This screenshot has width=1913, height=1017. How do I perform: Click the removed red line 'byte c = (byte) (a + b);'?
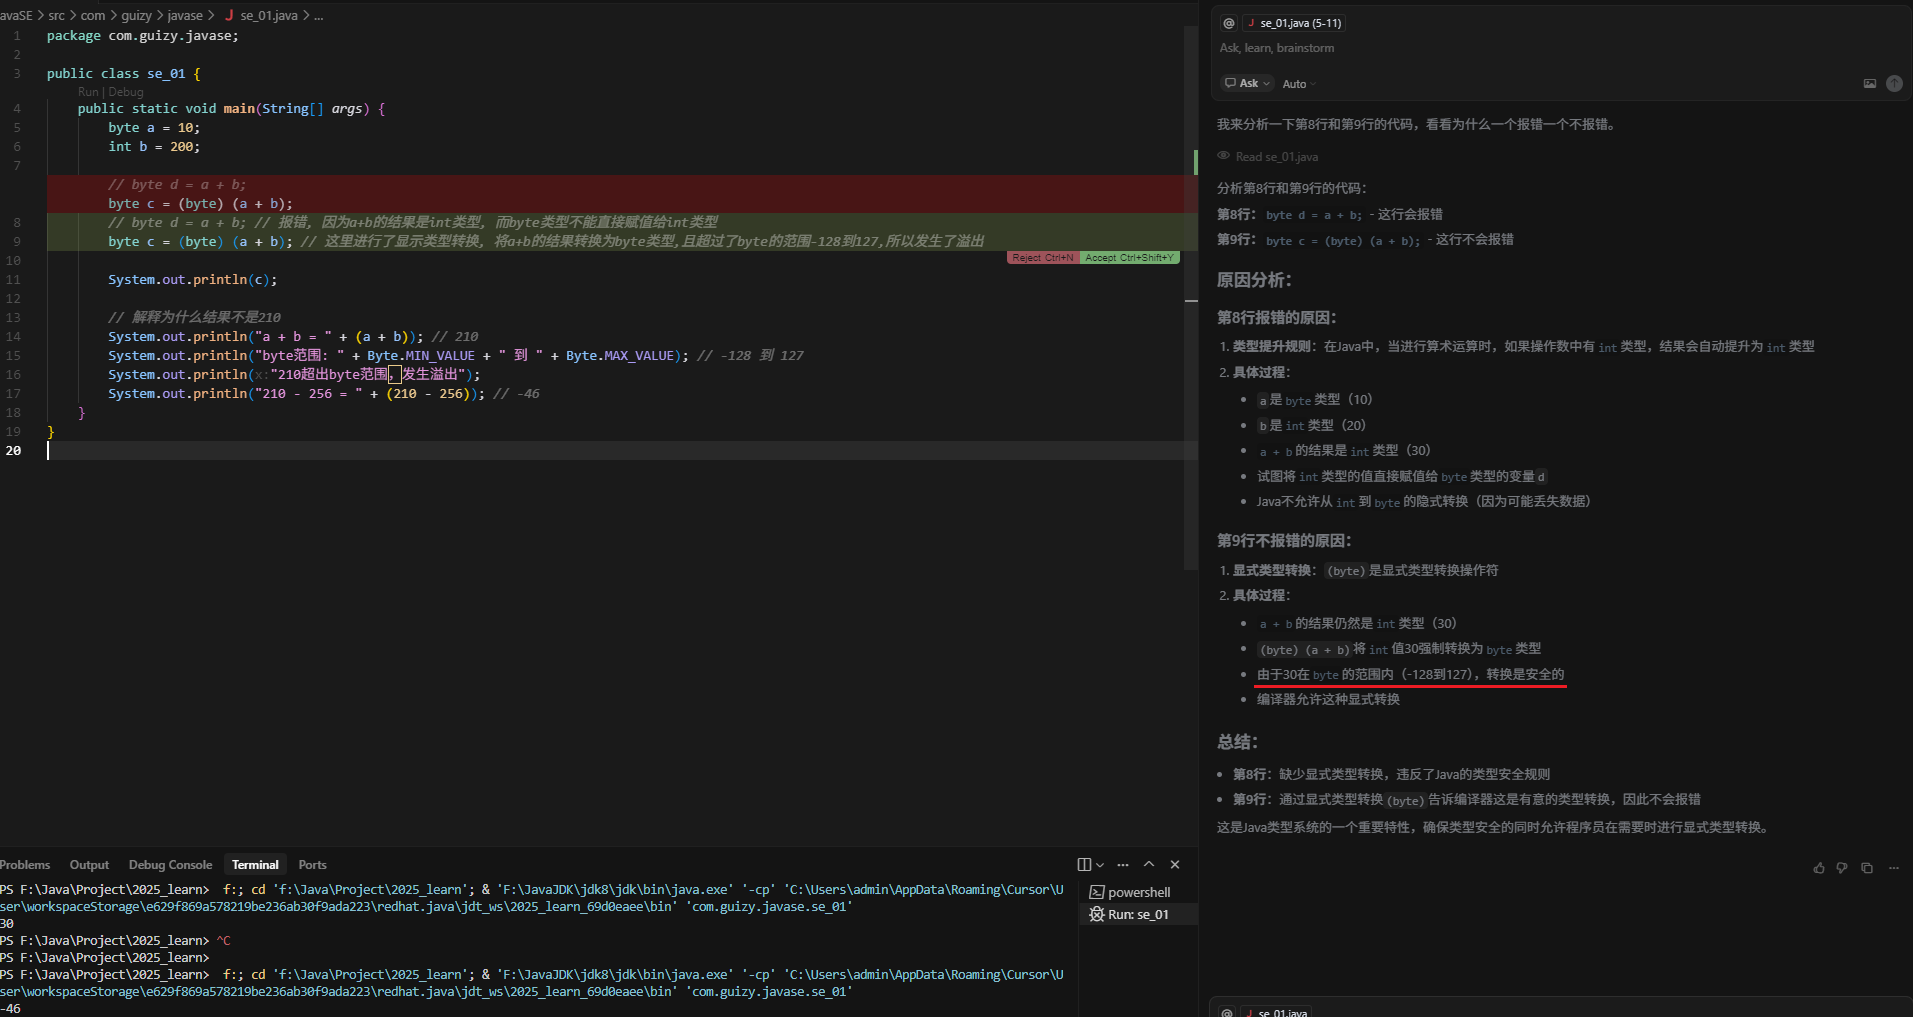(200, 204)
